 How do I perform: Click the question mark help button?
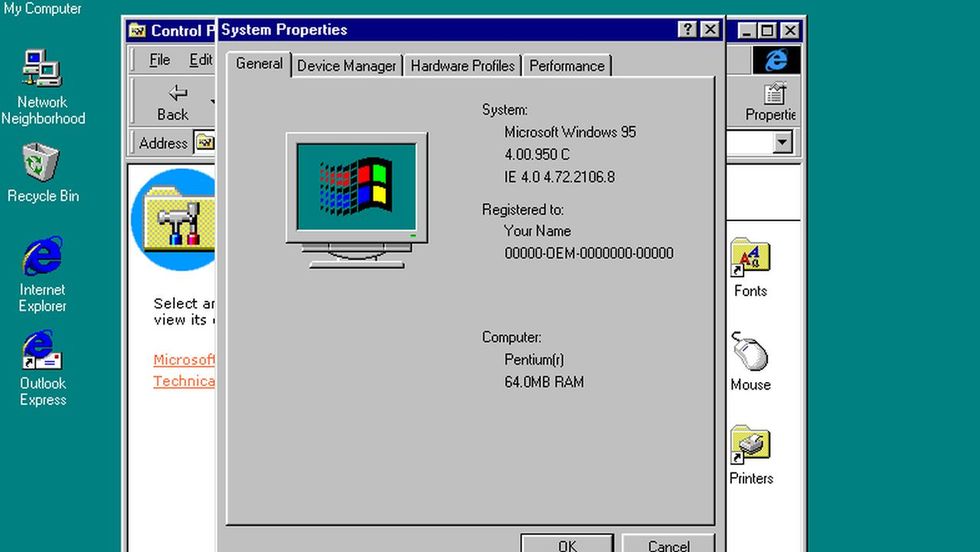pos(687,30)
